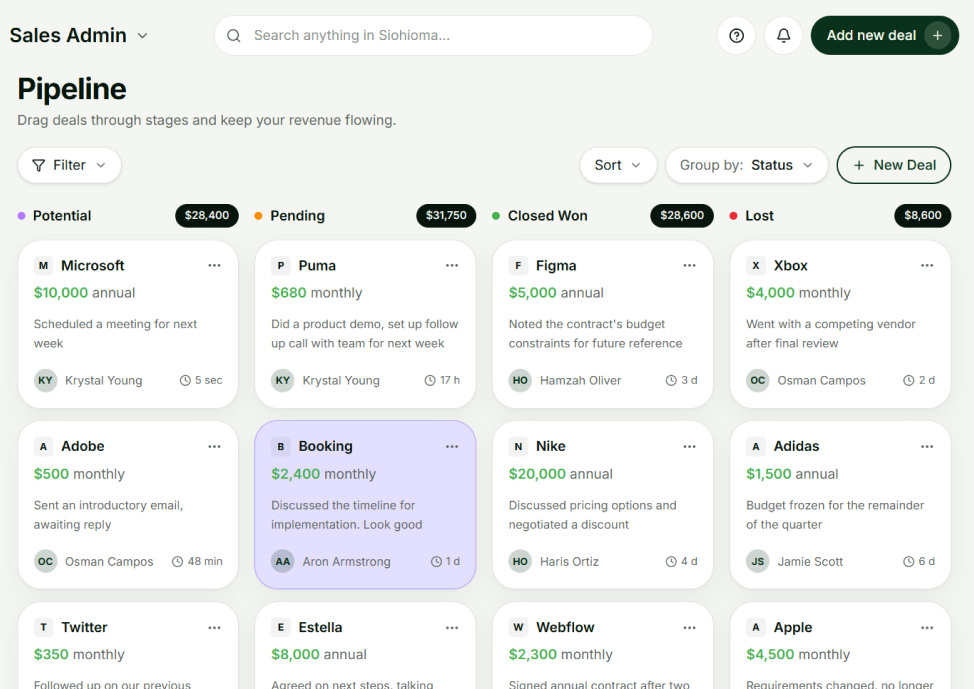Open Puma card three-dot menu
Screen dimensions: 974x689
pos(452,265)
